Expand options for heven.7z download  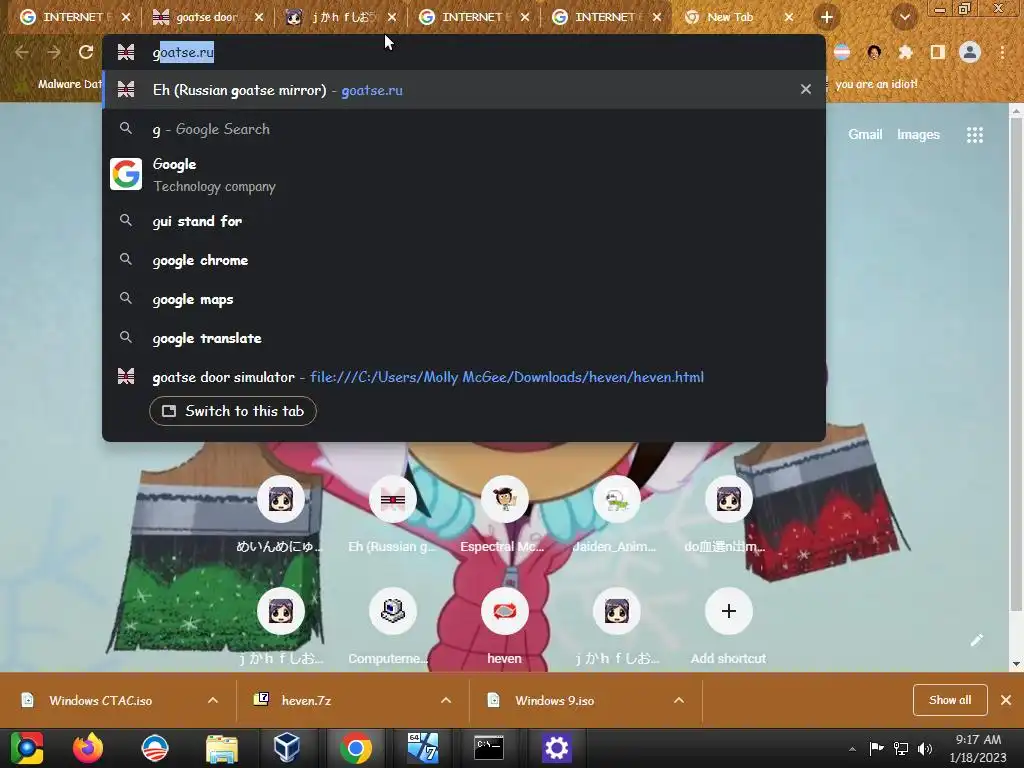(x=446, y=700)
